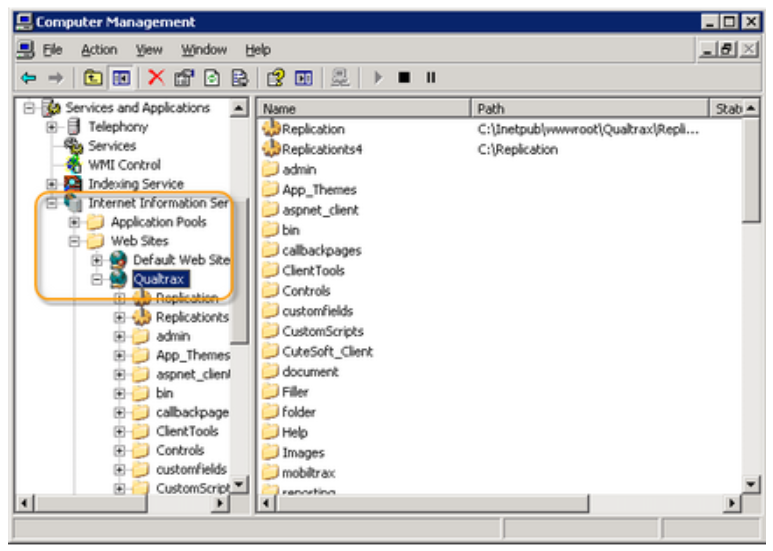
Task: Select admin folder in the right list
Action: pyautogui.click(x=299, y=170)
